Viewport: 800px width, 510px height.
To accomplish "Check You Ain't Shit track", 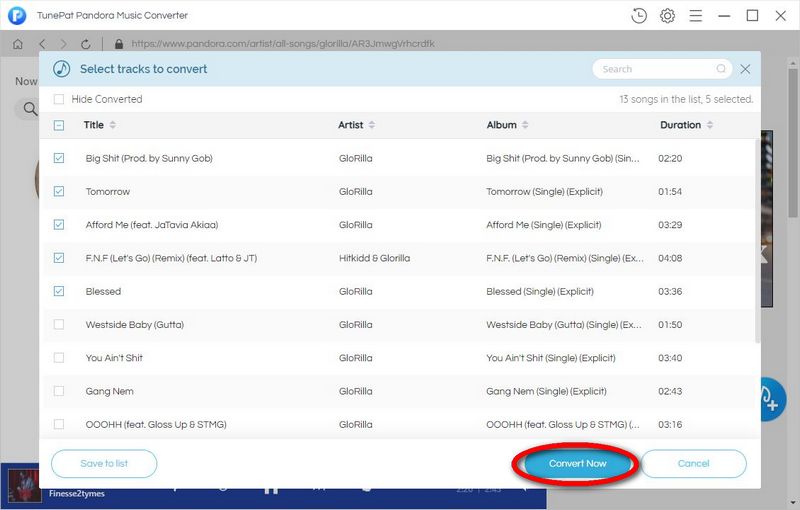I will tap(59, 358).
